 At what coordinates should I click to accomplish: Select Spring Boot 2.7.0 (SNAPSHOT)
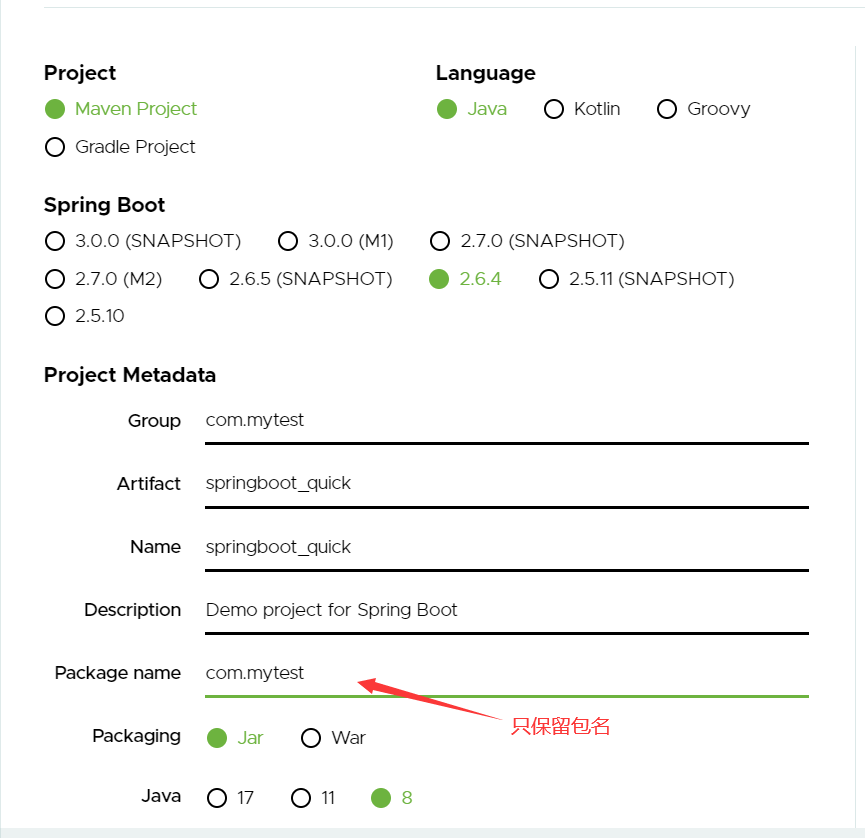point(440,241)
